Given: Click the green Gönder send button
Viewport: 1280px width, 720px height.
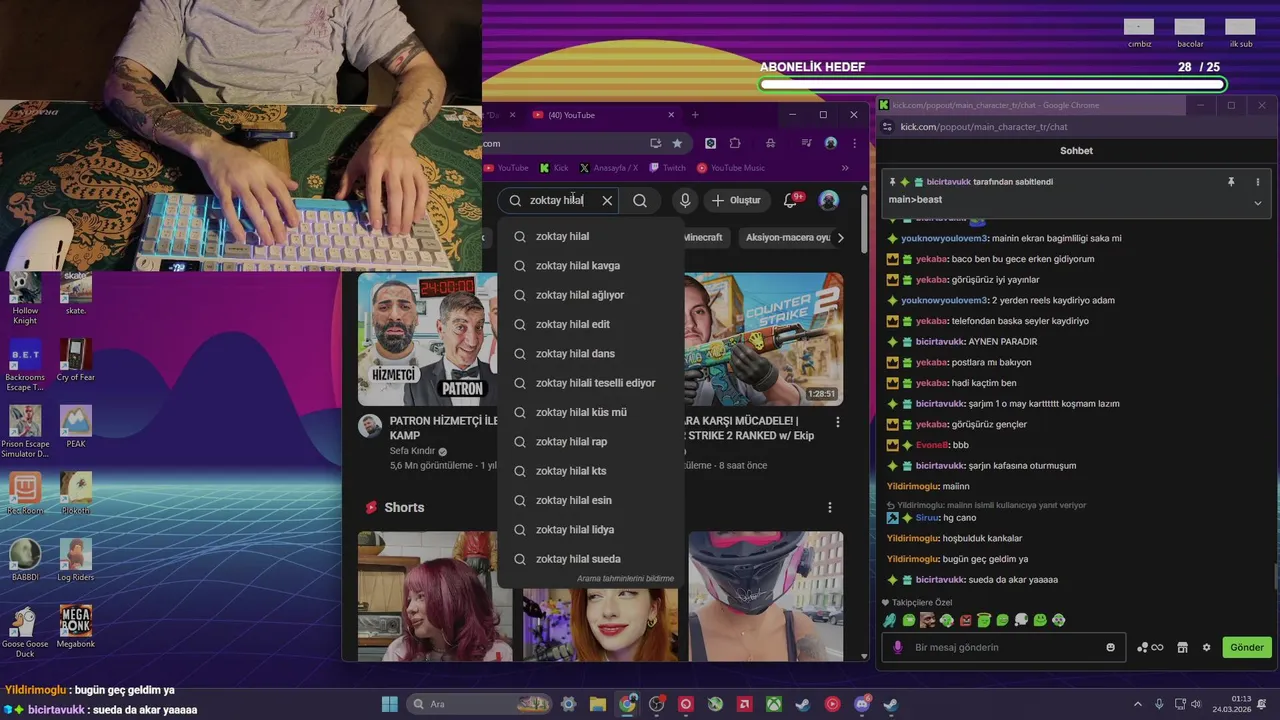Looking at the screenshot, I should coord(1247,647).
